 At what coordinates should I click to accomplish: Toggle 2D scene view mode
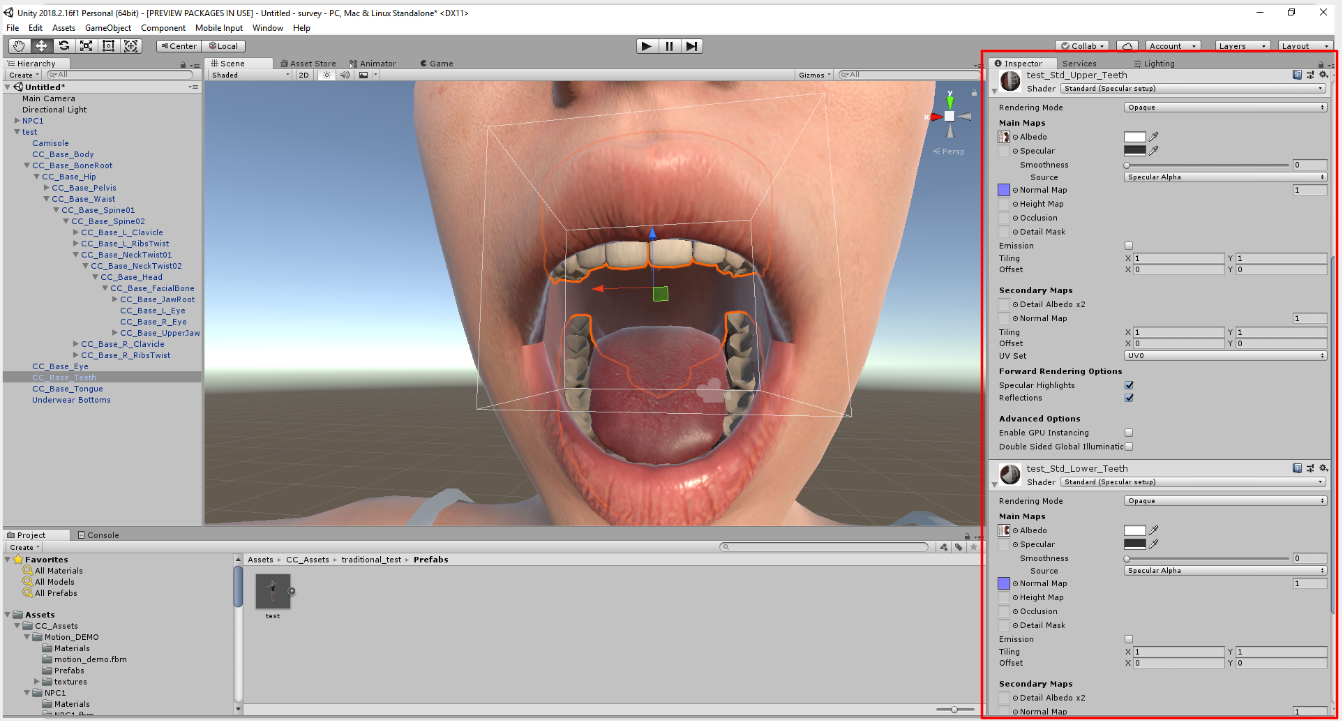coord(304,75)
